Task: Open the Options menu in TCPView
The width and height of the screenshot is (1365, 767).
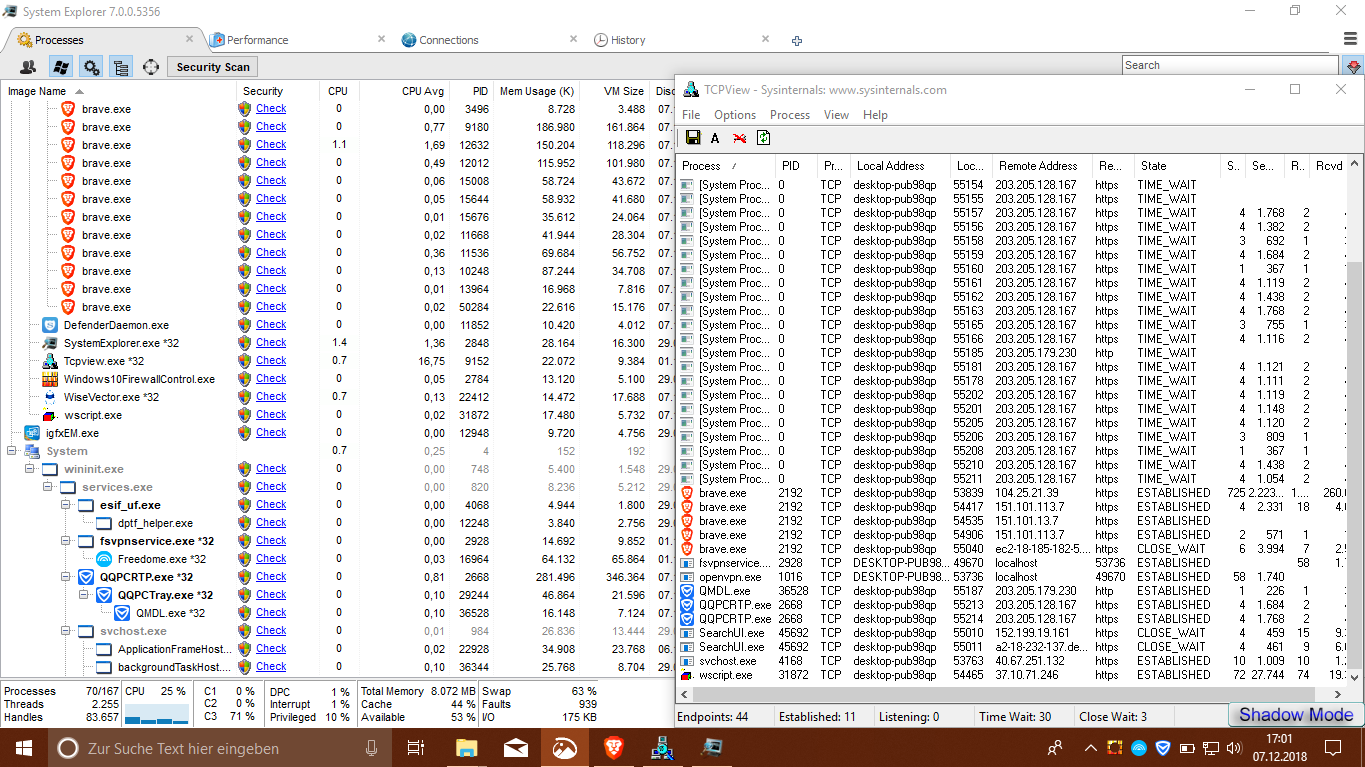Action: point(734,115)
